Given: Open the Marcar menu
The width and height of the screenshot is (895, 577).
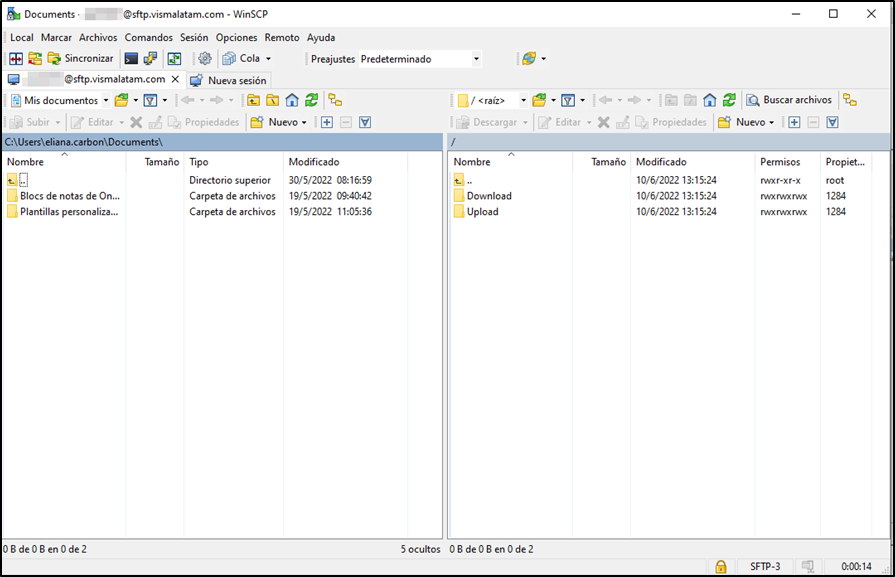Looking at the screenshot, I should (x=56, y=38).
